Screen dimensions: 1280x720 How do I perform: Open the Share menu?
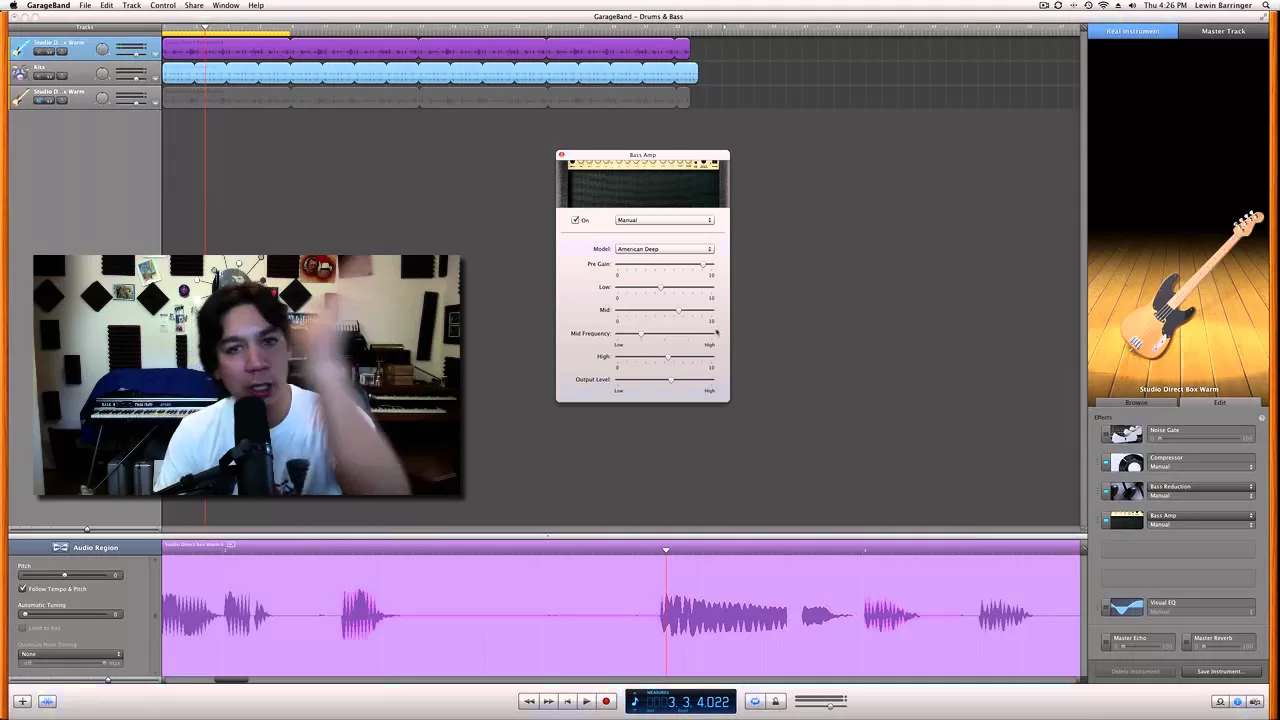194,5
